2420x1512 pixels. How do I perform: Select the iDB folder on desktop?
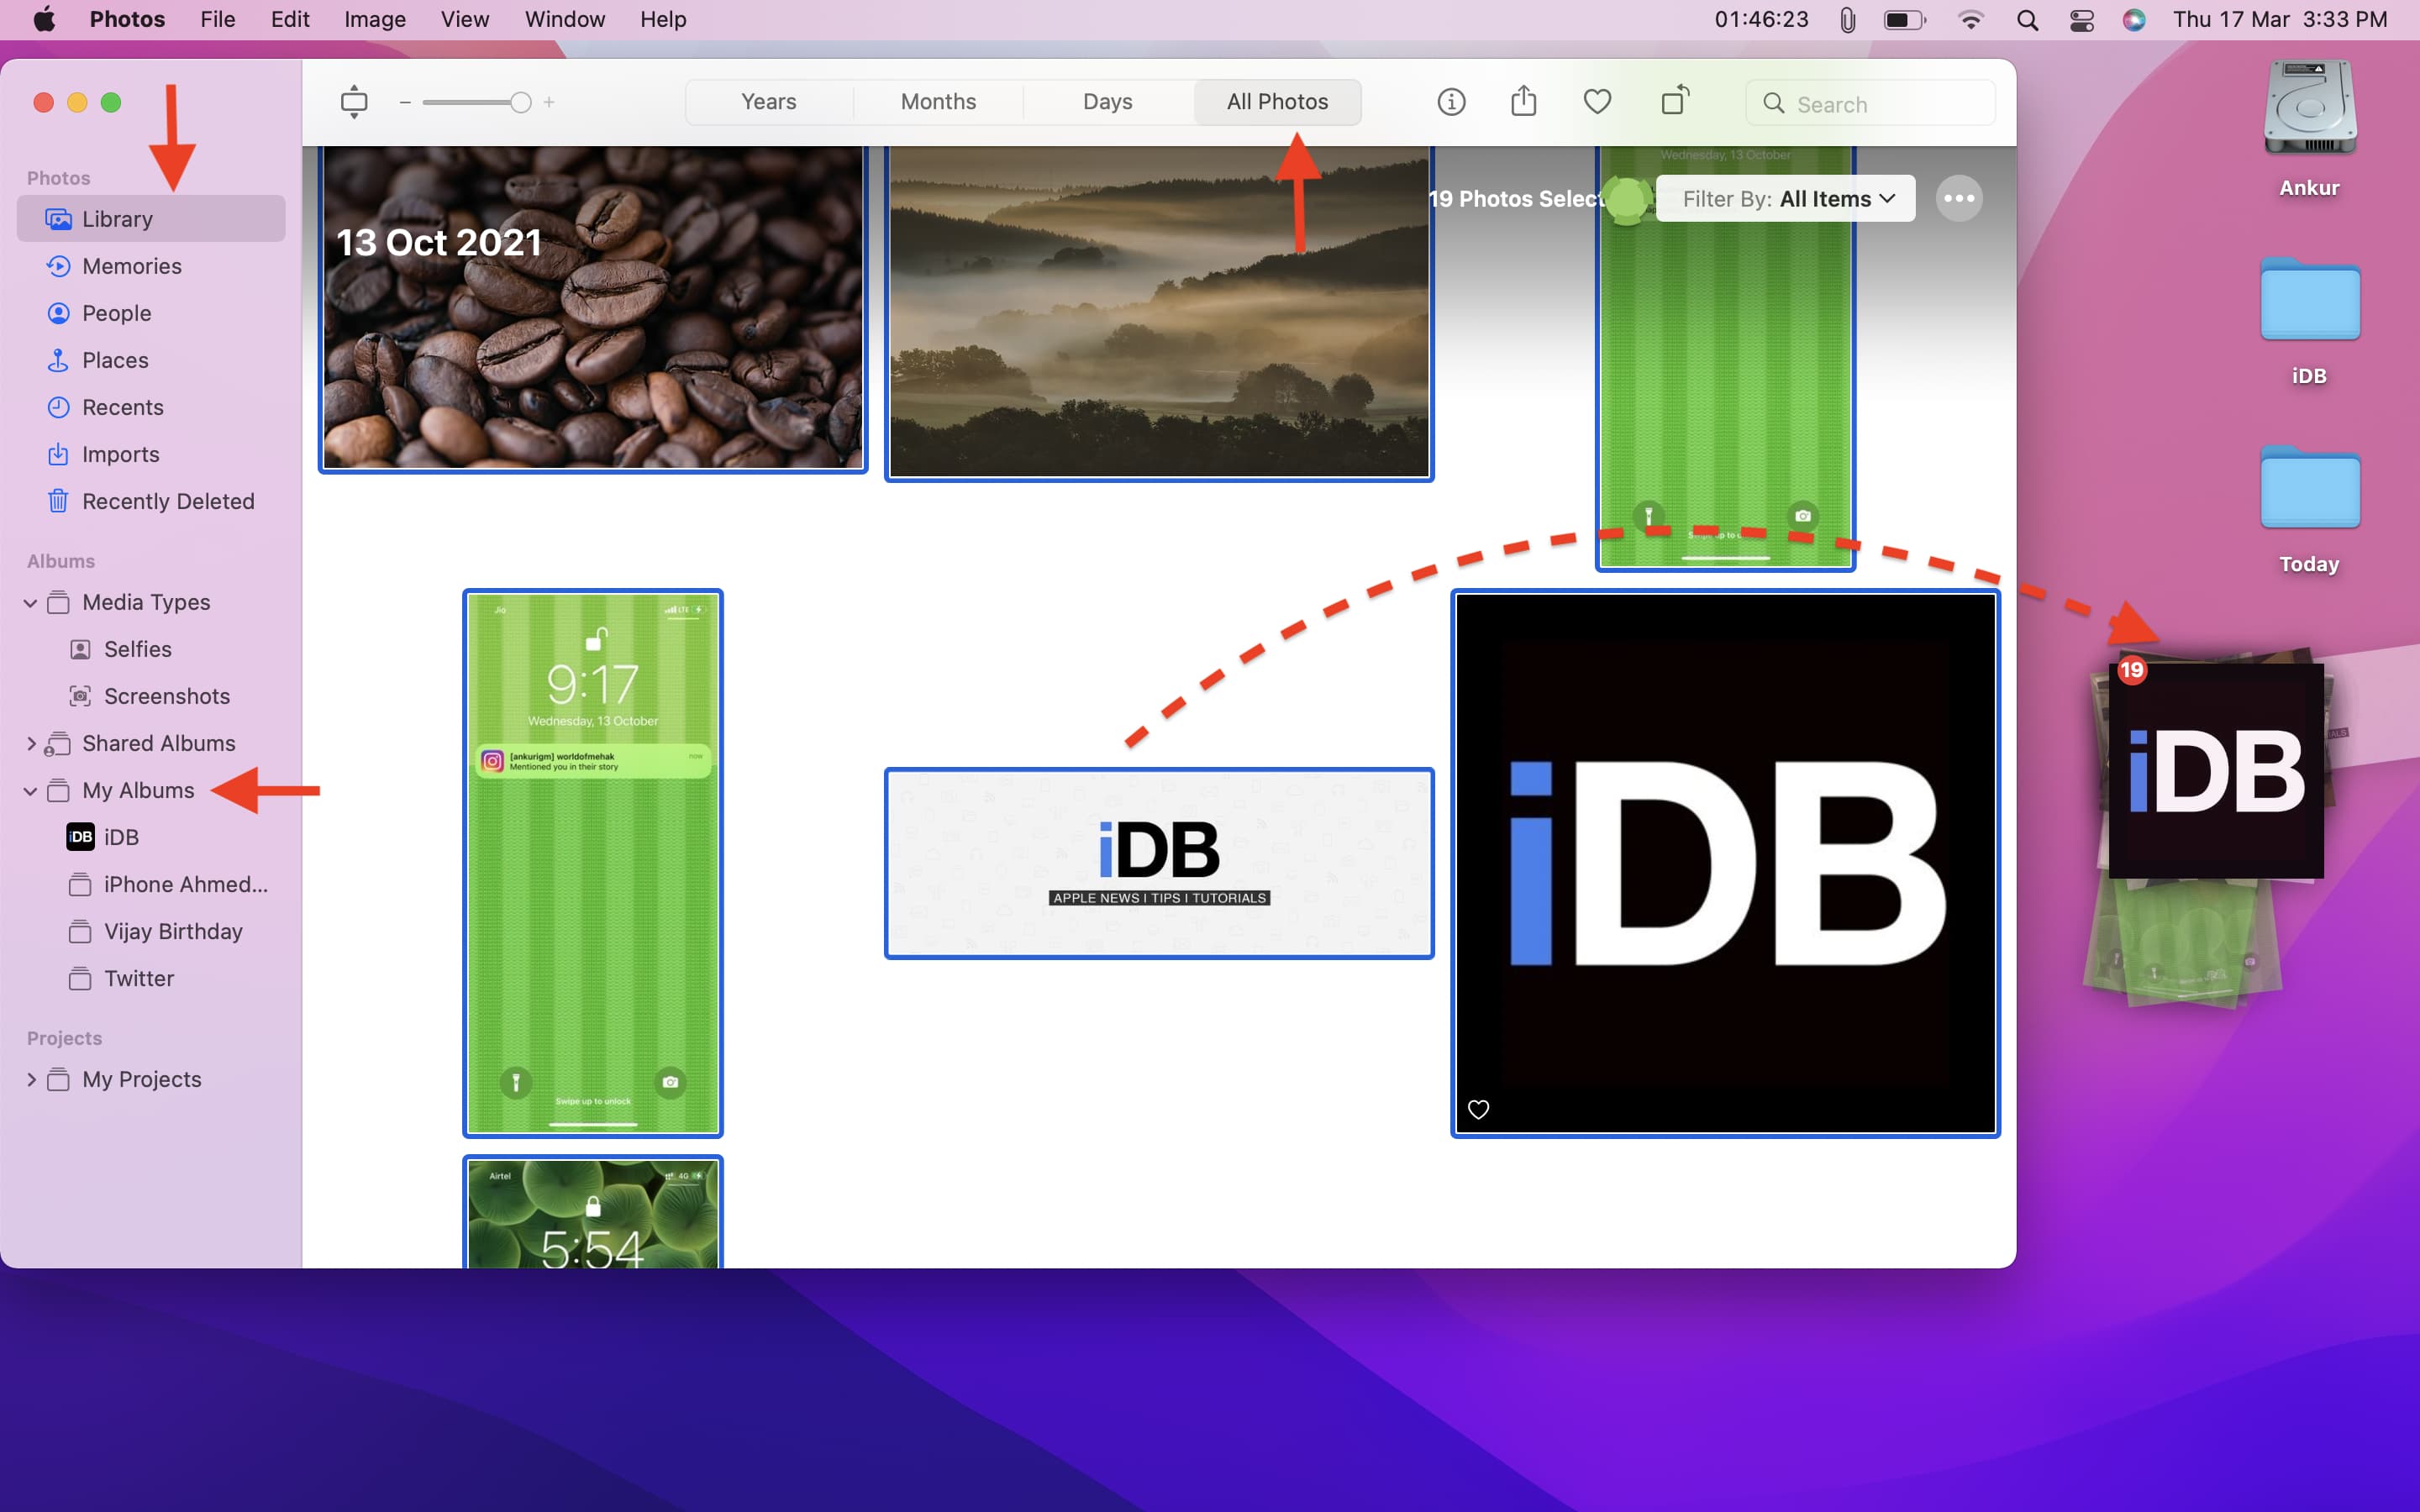point(2309,322)
